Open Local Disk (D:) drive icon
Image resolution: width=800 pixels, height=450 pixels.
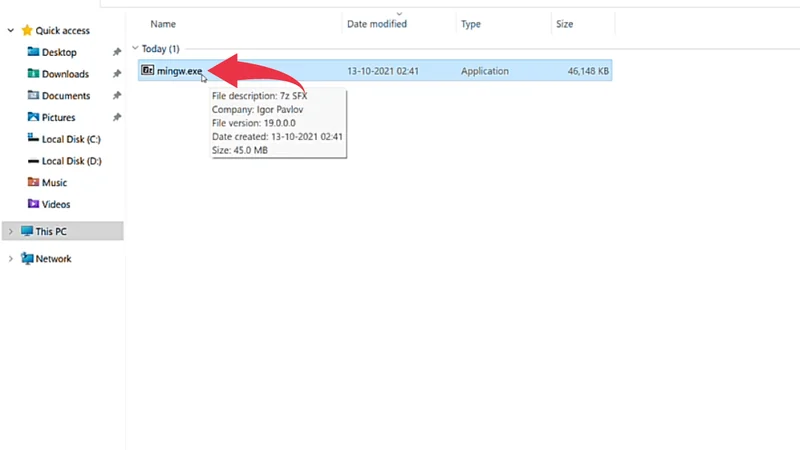click(x=33, y=161)
